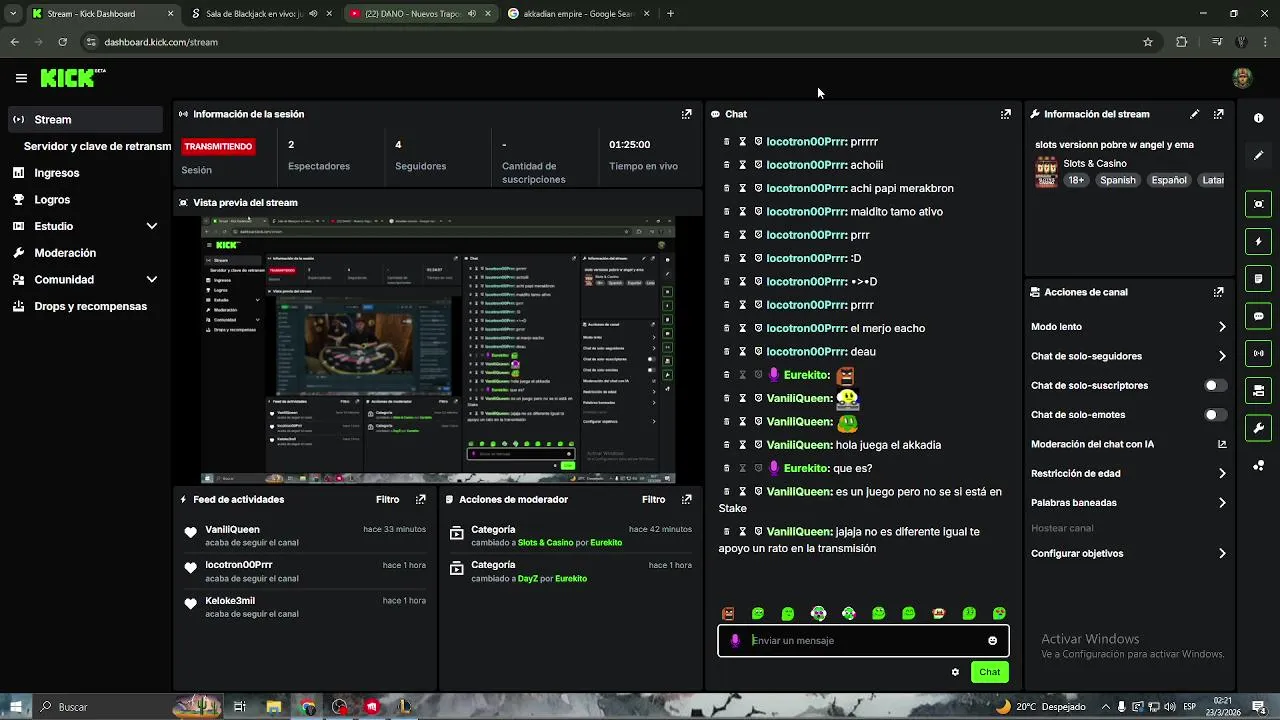Toggle the stream preview widget icon in sidebar
The height and width of the screenshot is (720, 1280).
(x=1258, y=204)
